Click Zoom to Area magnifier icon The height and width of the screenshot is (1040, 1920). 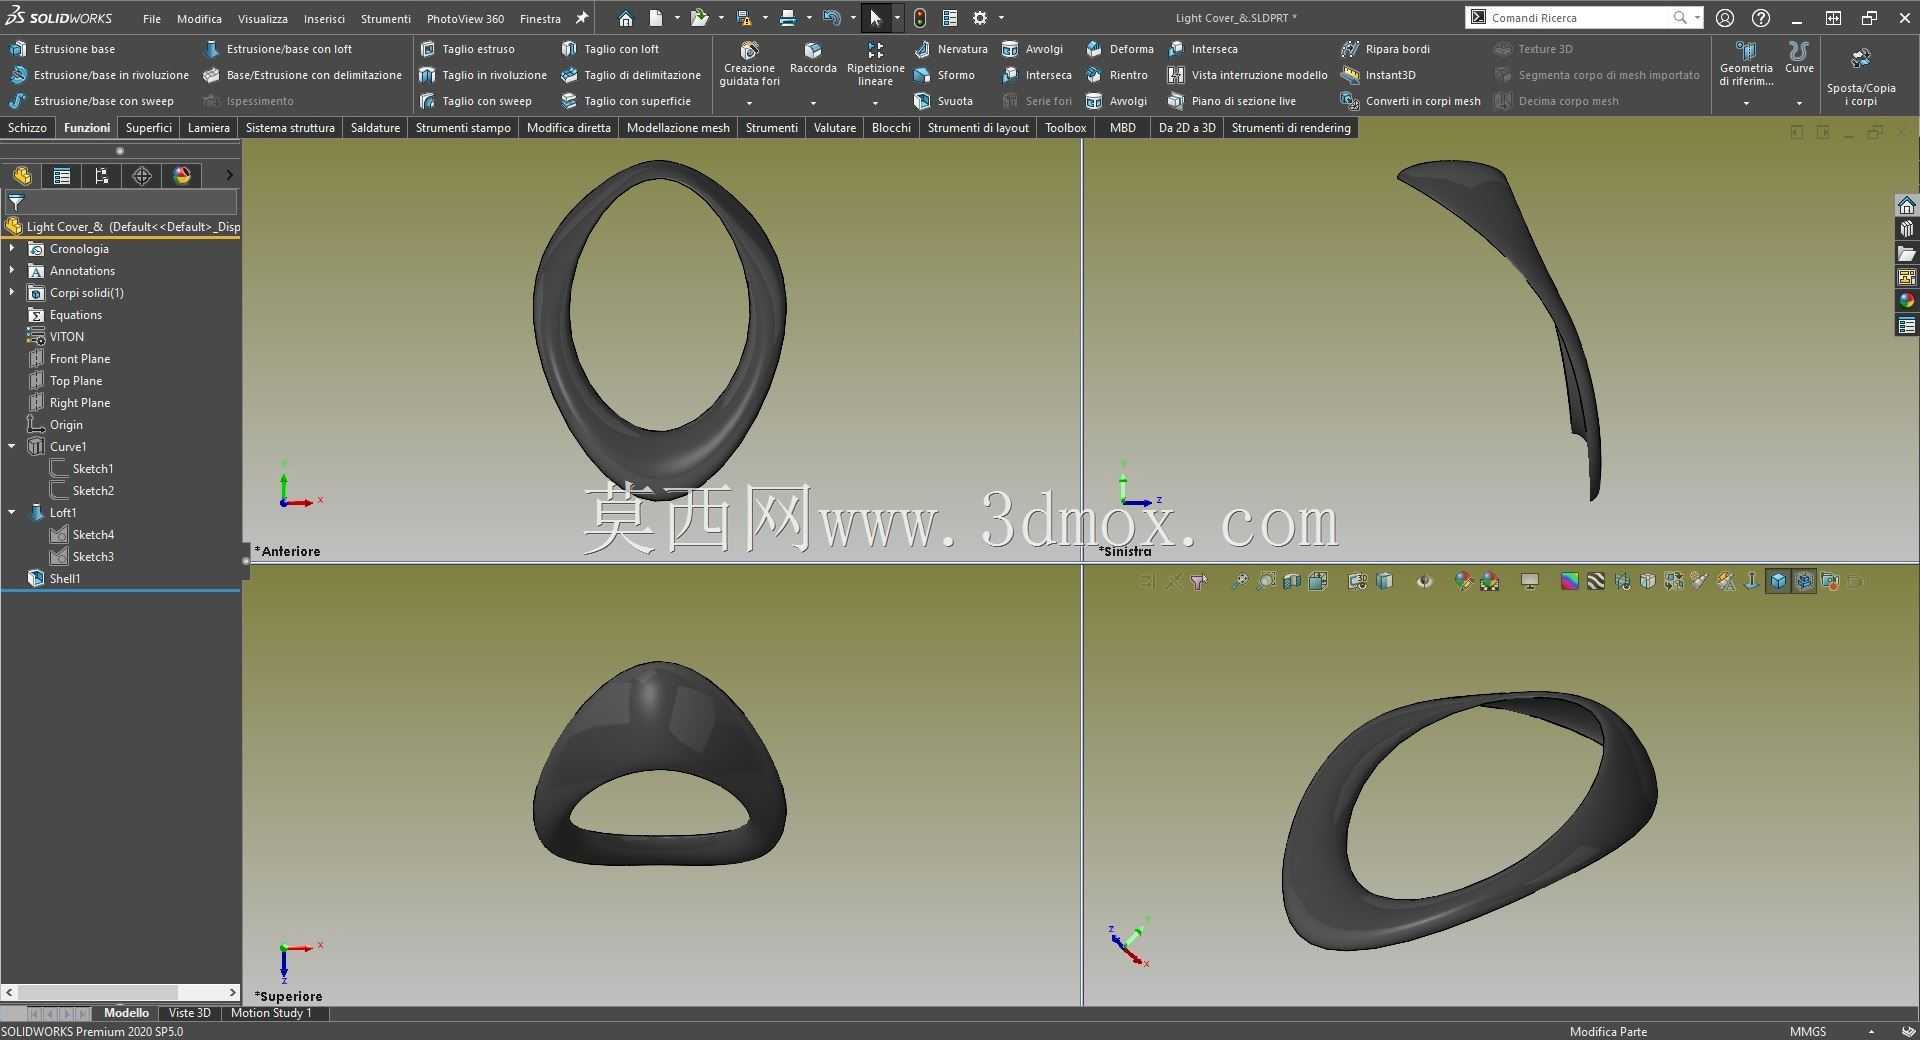(x=1266, y=581)
